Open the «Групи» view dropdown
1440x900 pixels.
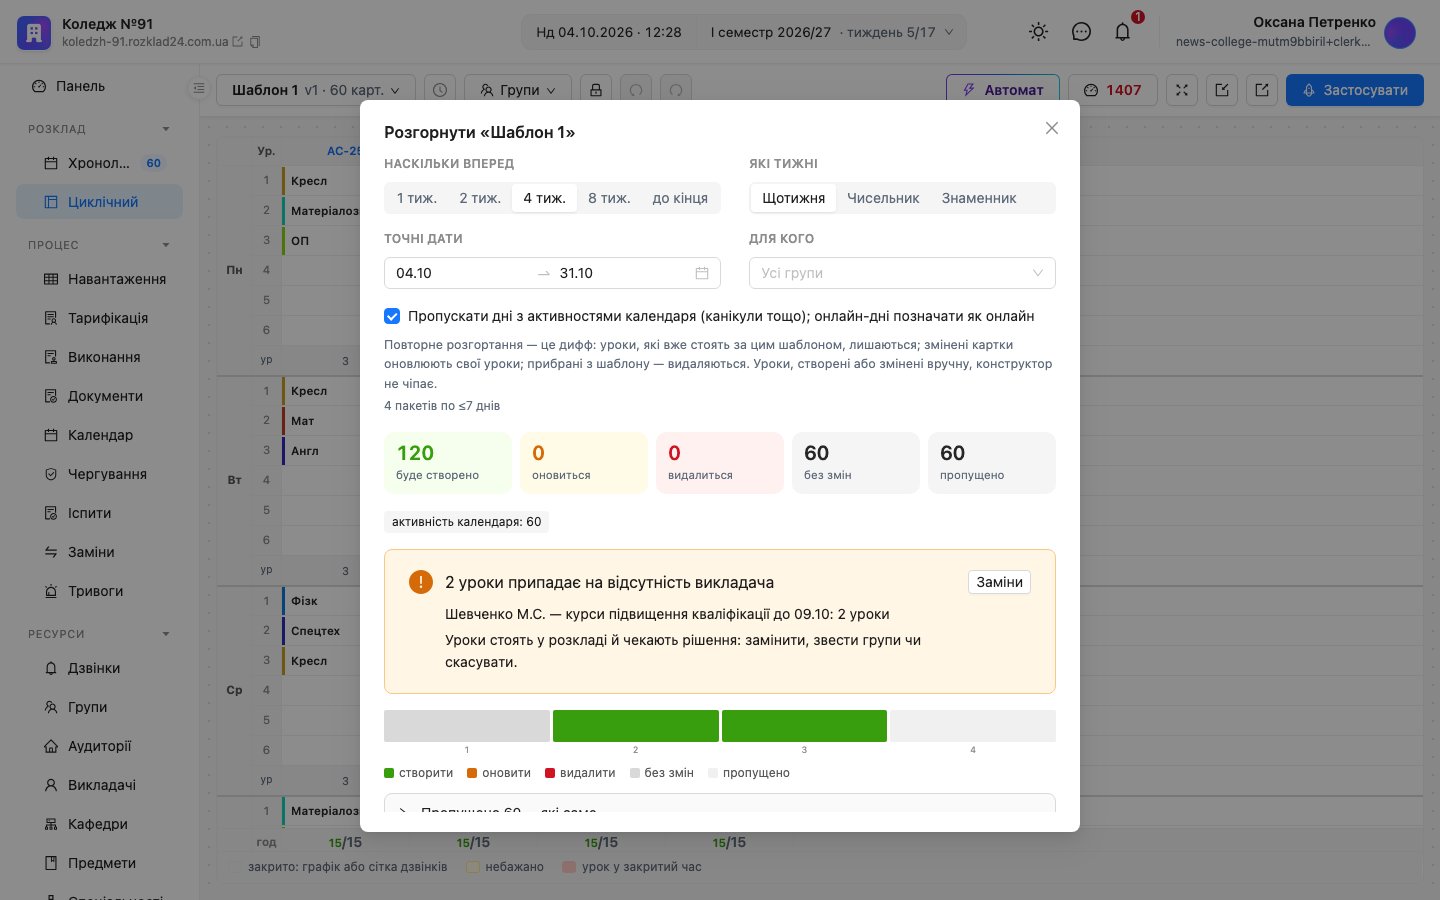click(x=518, y=90)
